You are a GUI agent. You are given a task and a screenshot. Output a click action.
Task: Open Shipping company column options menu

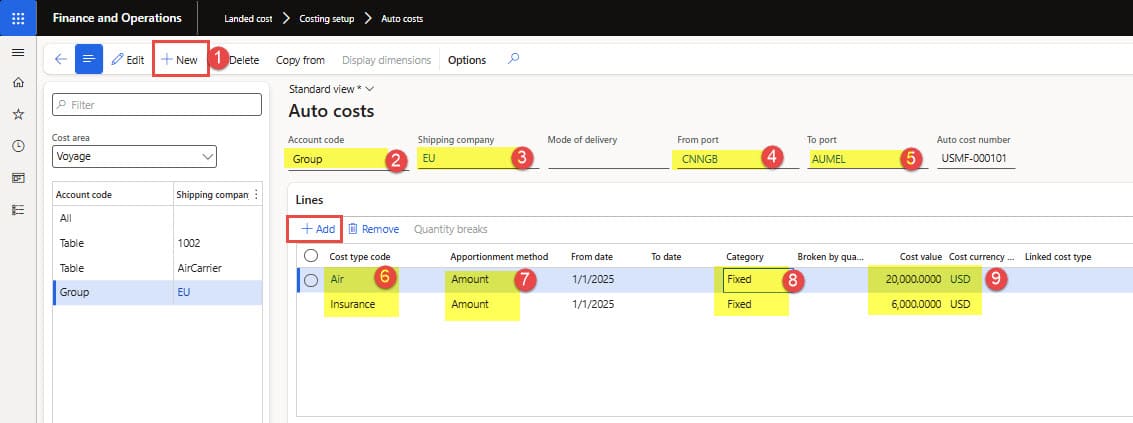point(257,194)
